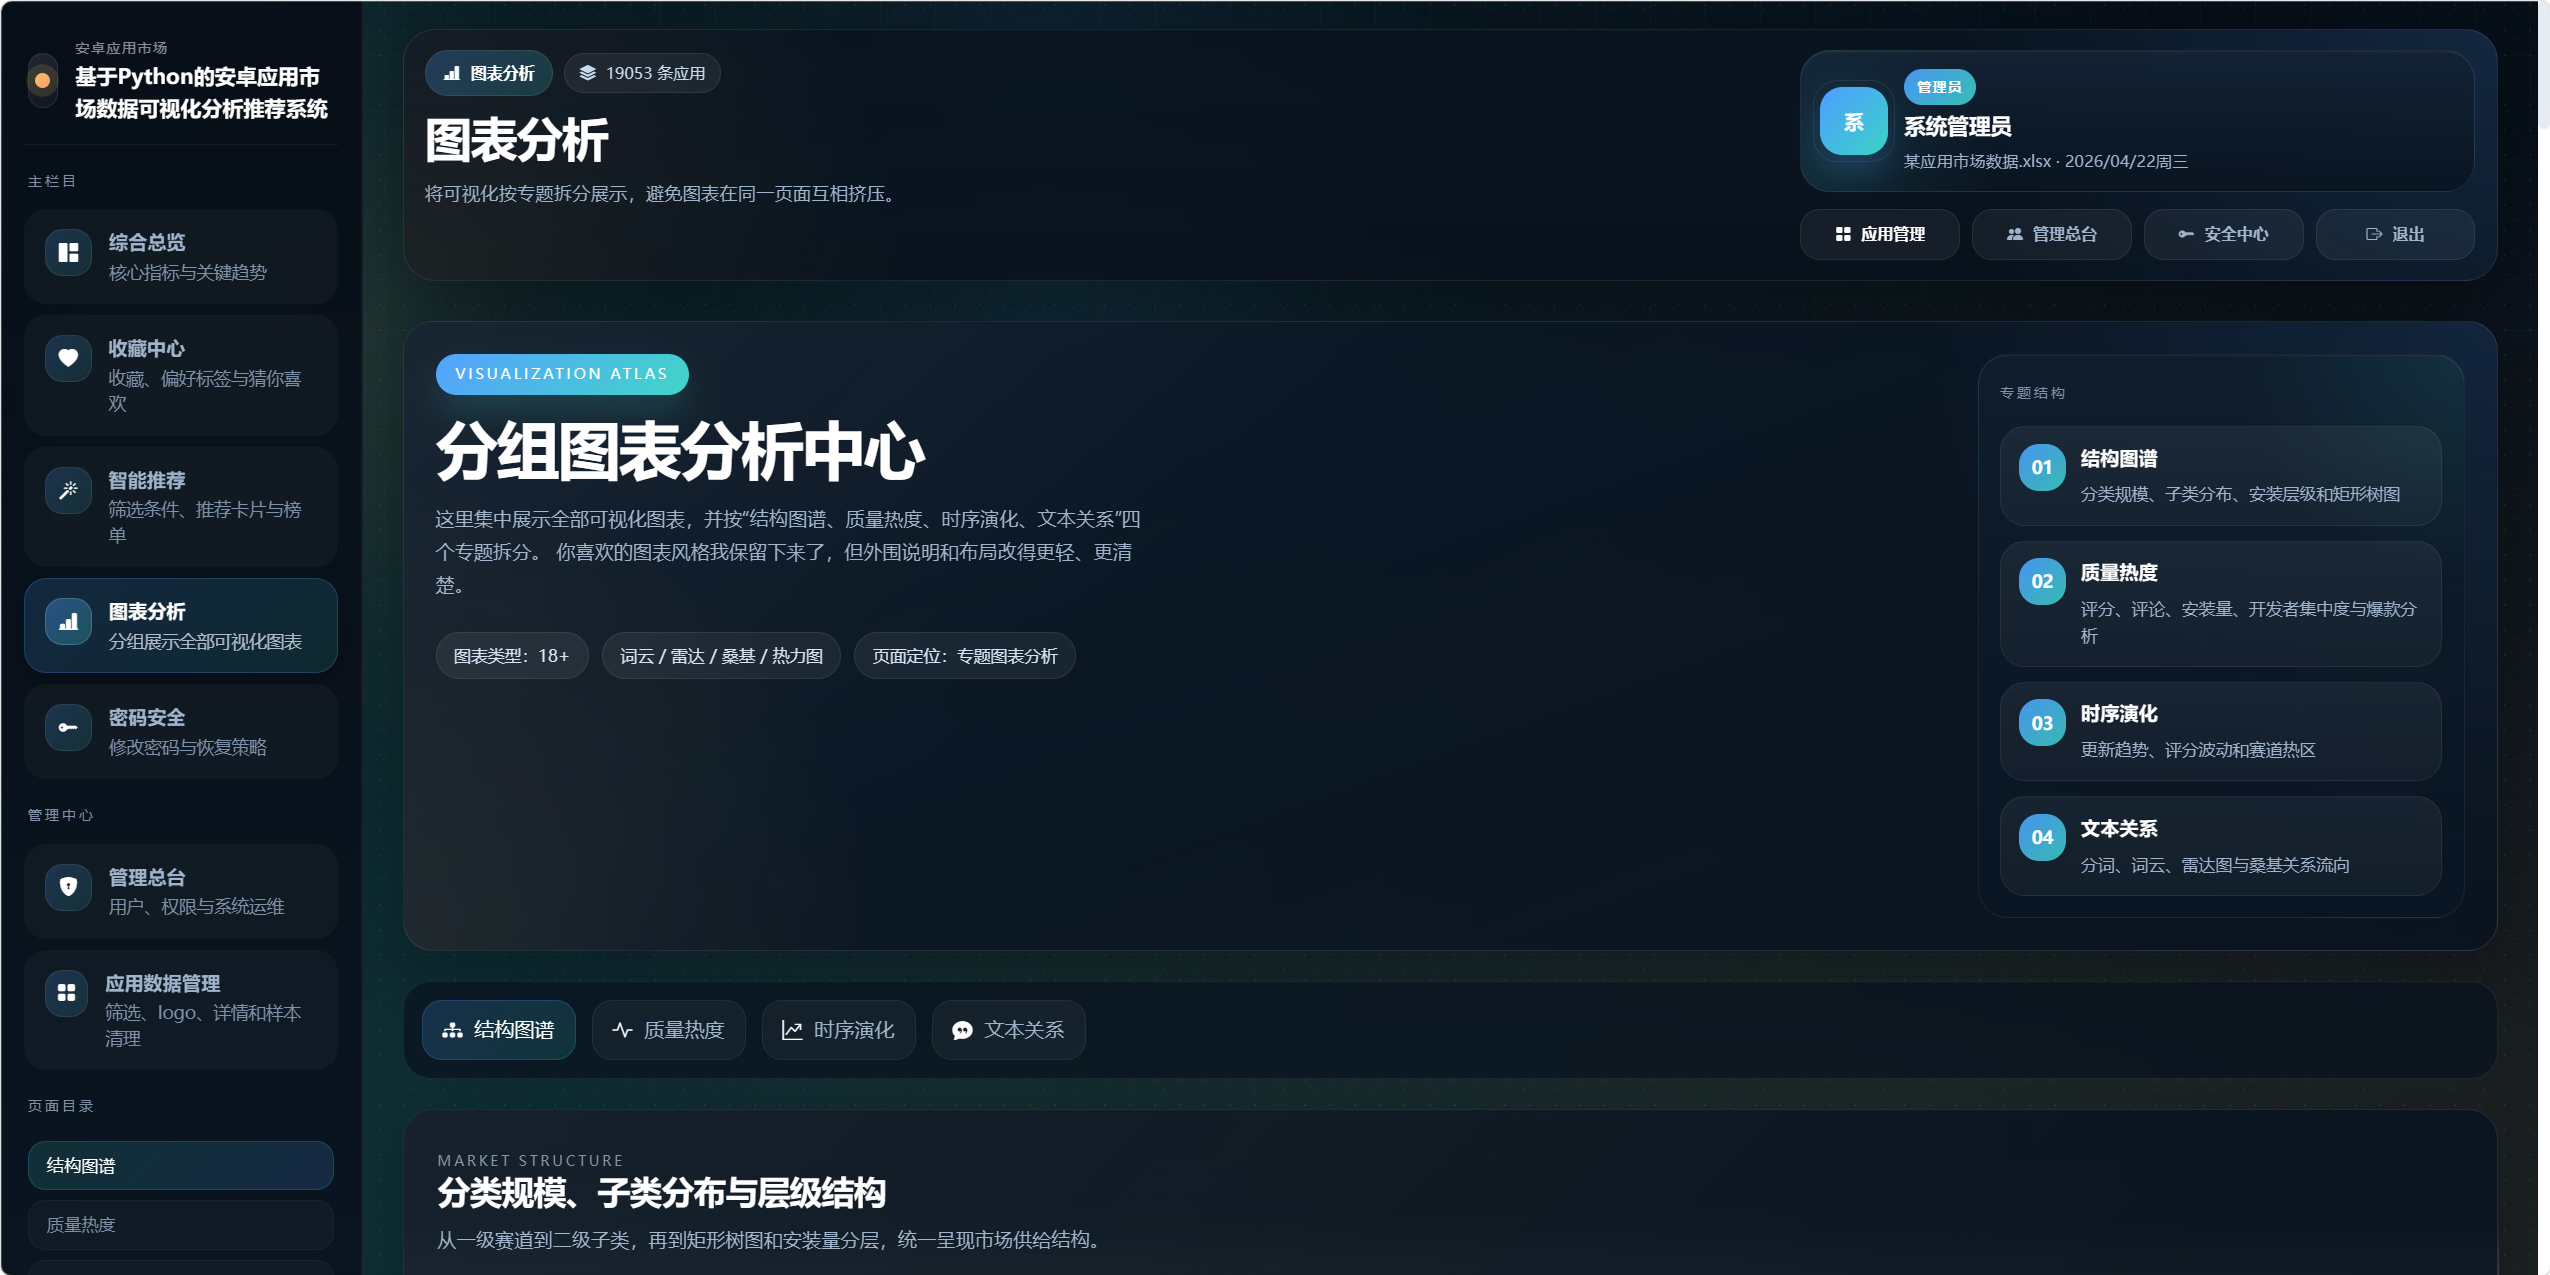Jump to 质量热度 in page directory

(x=180, y=1224)
